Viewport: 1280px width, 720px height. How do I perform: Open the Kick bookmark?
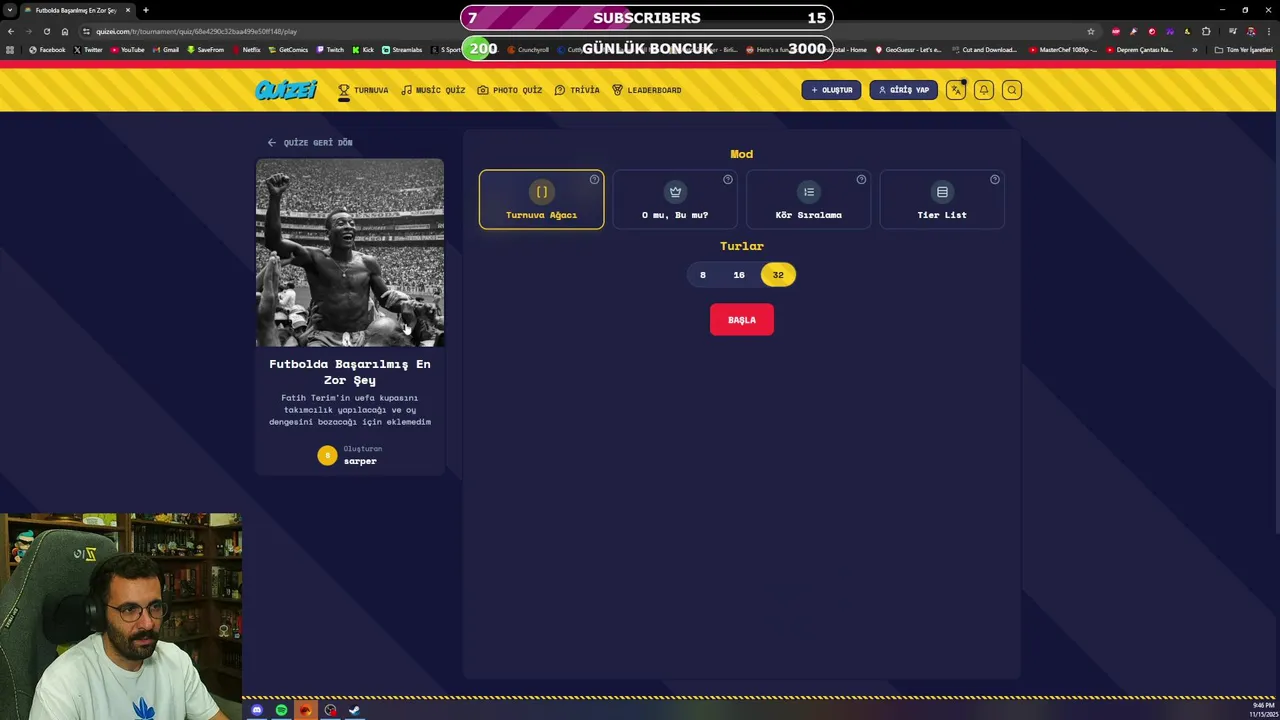pyautogui.click(x=363, y=49)
